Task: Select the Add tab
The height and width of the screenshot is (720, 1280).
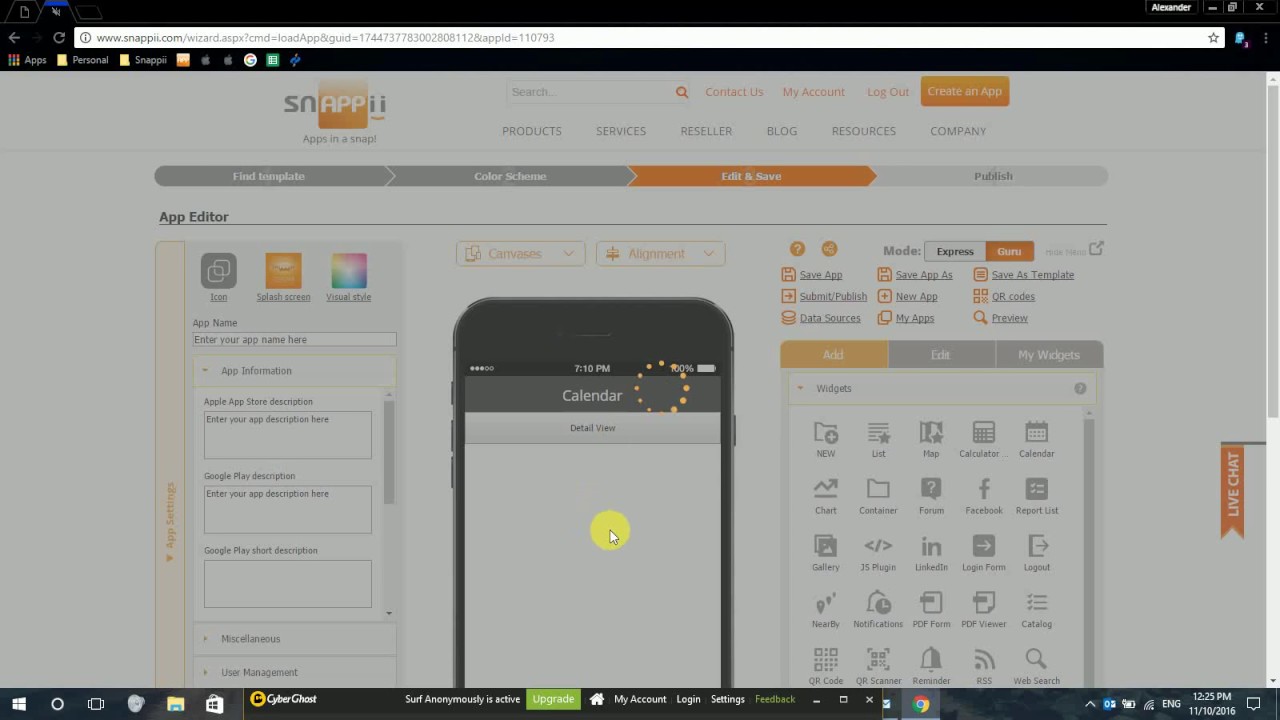Action: tap(833, 355)
